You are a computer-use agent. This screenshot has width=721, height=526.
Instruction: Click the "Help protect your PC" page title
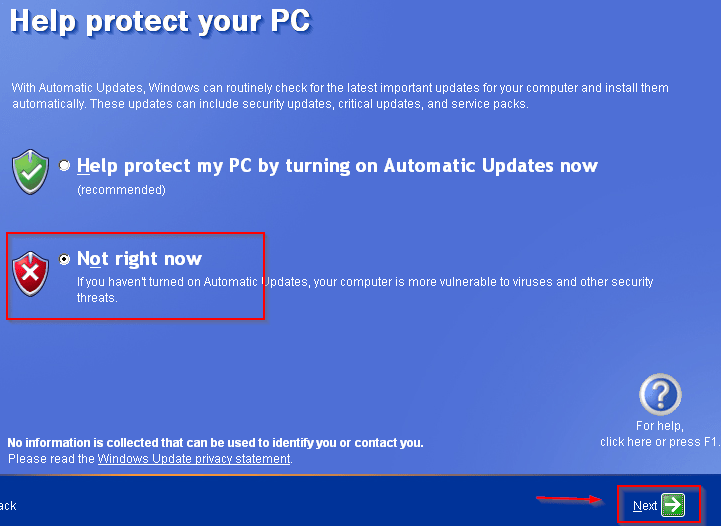(160, 21)
